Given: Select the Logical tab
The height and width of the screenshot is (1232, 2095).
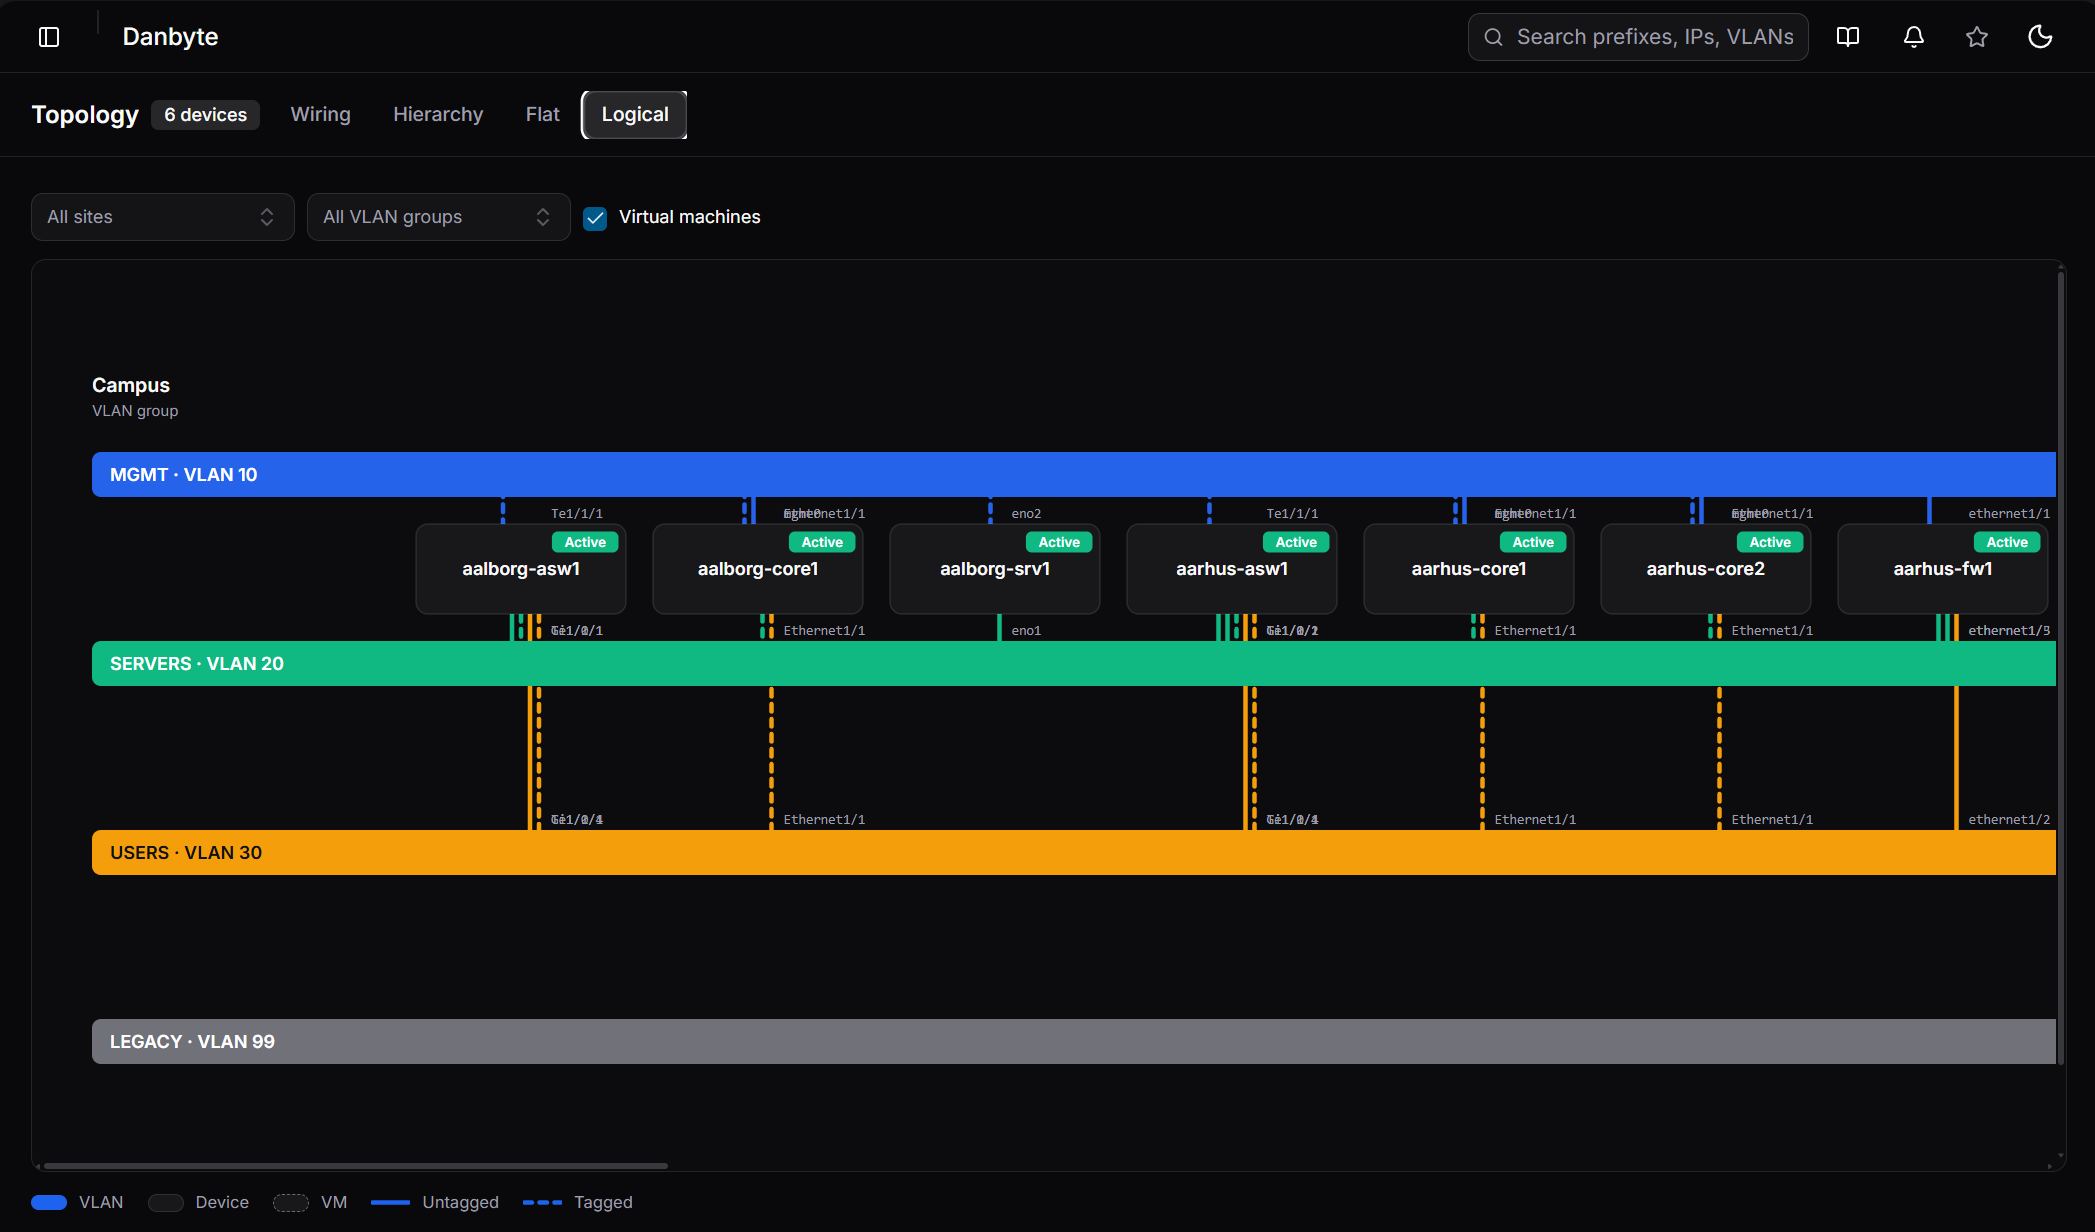Looking at the screenshot, I should 634,115.
